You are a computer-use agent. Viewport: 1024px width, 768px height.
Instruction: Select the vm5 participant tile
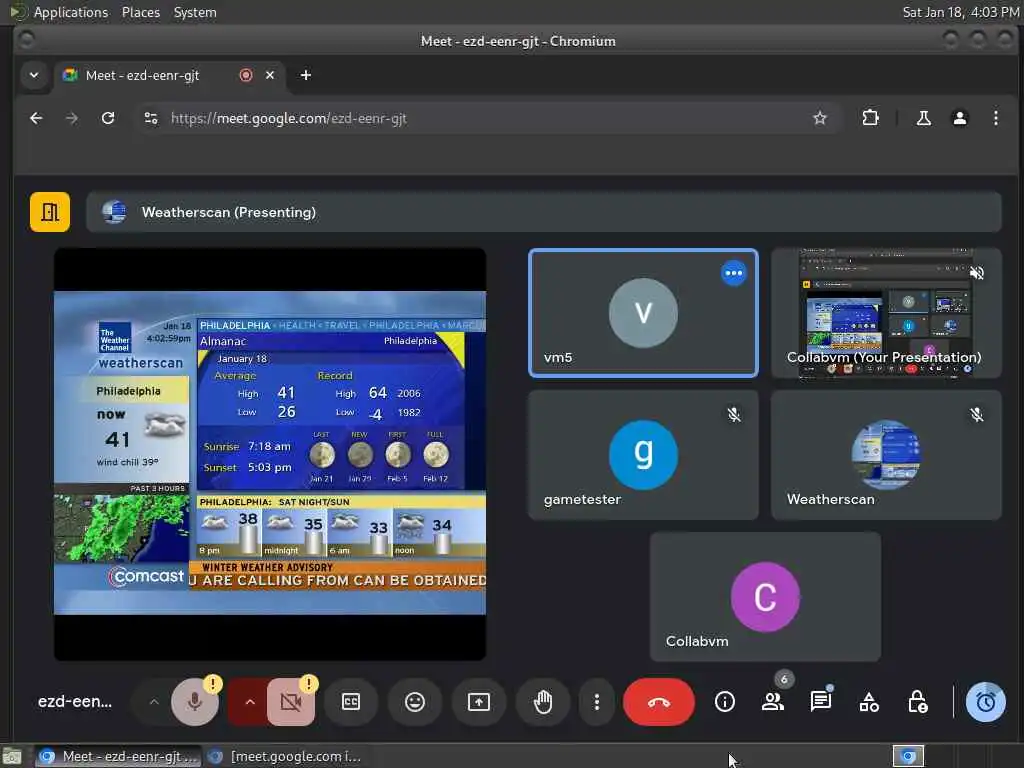click(643, 313)
